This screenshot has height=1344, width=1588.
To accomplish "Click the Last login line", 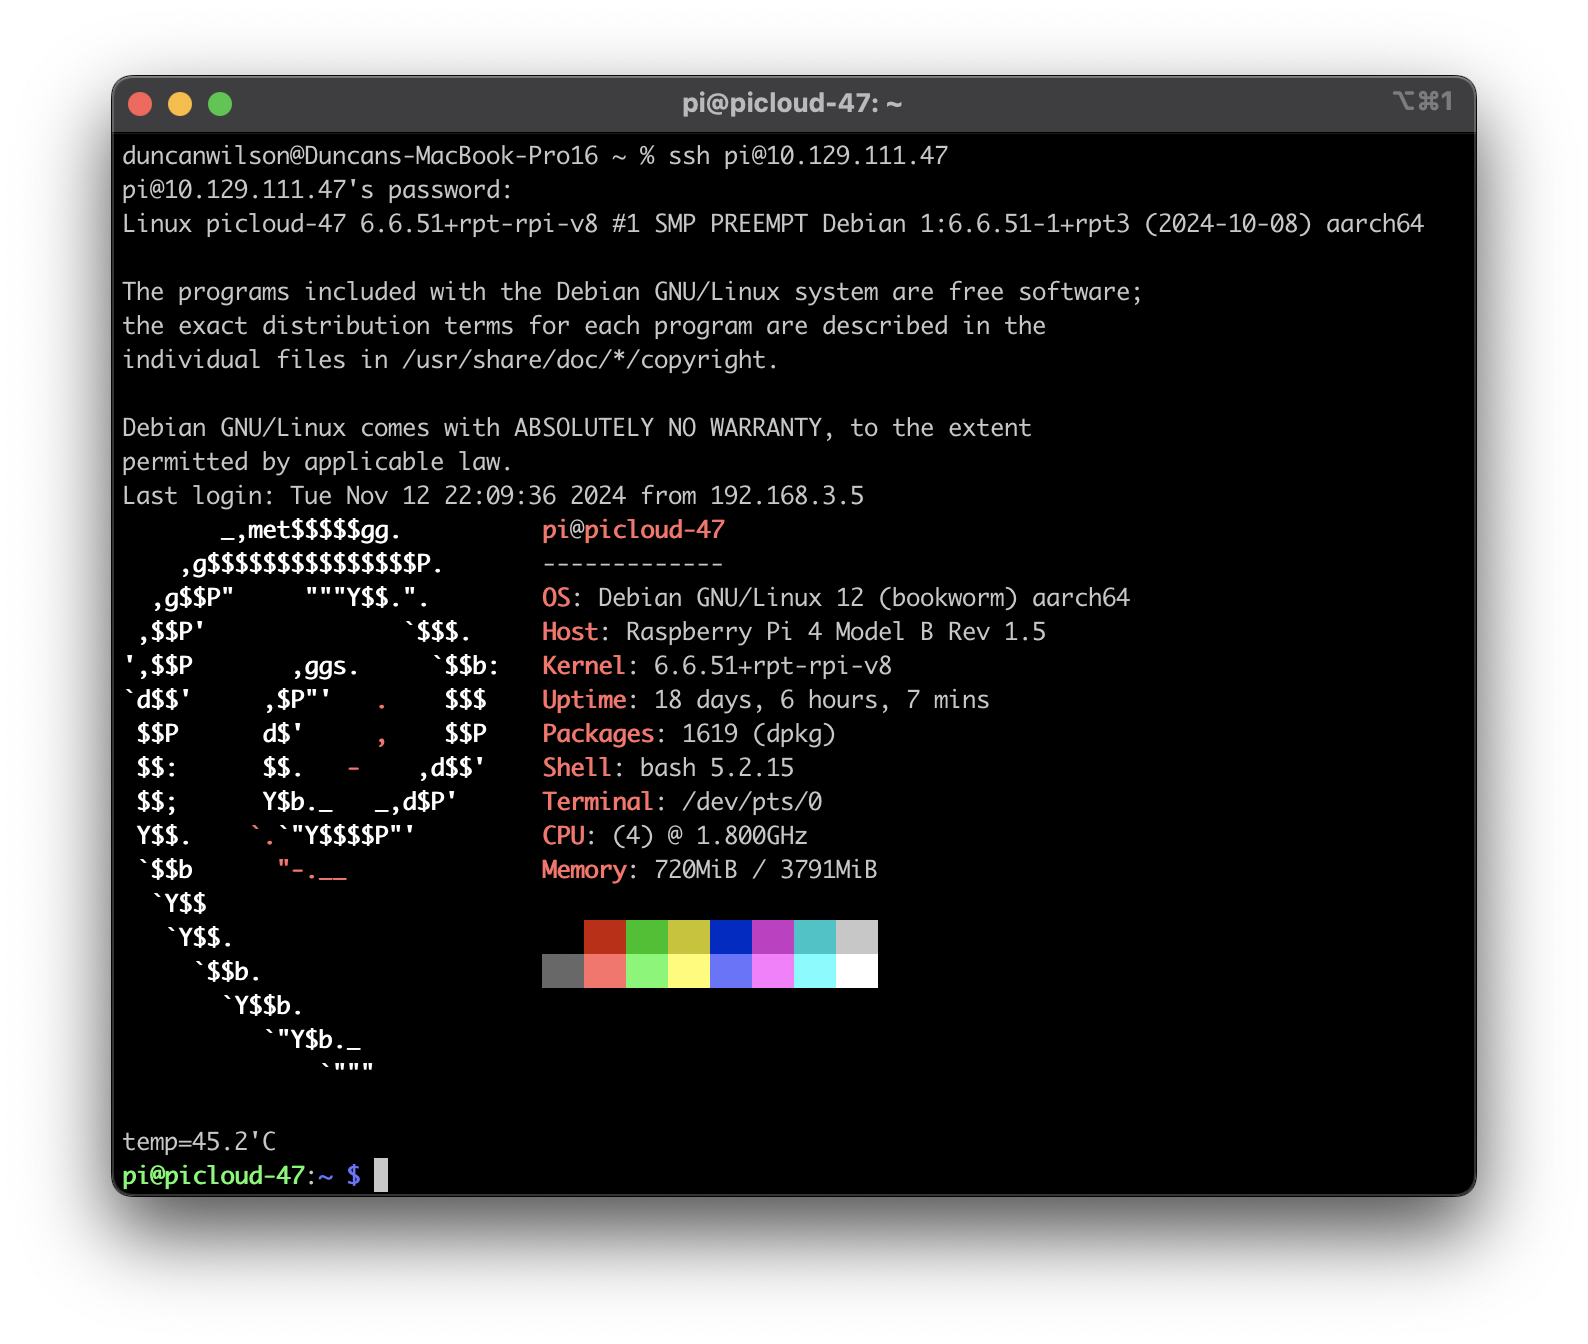I will [x=493, y=496].
